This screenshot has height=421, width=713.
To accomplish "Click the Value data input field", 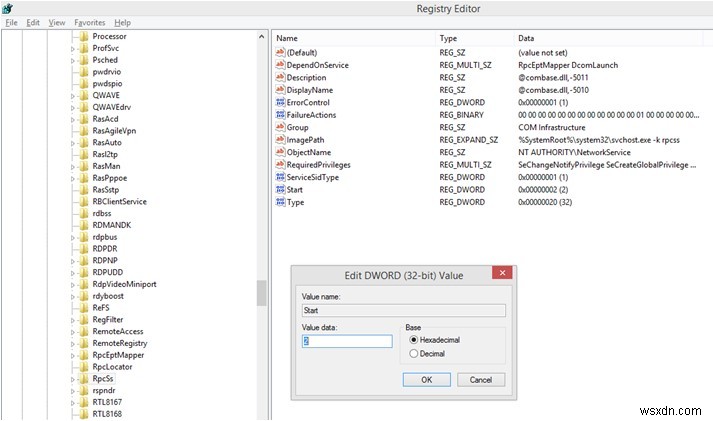I will click(347, 341).
